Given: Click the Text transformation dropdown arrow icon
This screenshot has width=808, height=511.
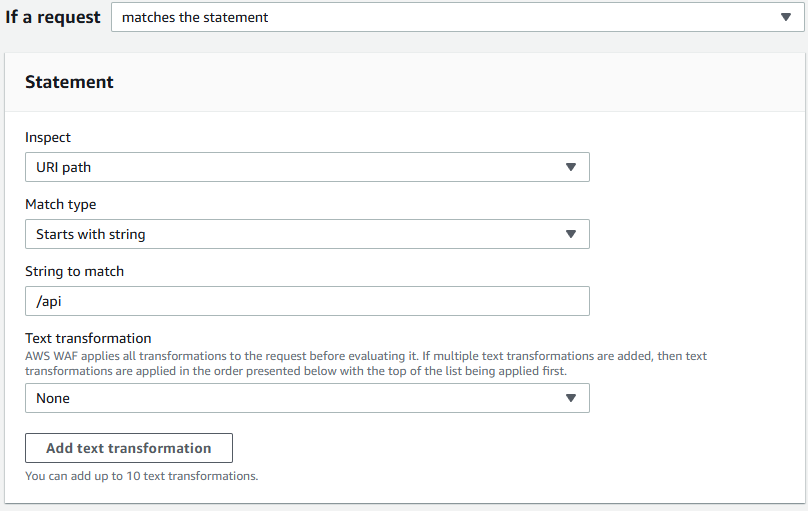Looking at the screenshot, I should coord(570,398).
